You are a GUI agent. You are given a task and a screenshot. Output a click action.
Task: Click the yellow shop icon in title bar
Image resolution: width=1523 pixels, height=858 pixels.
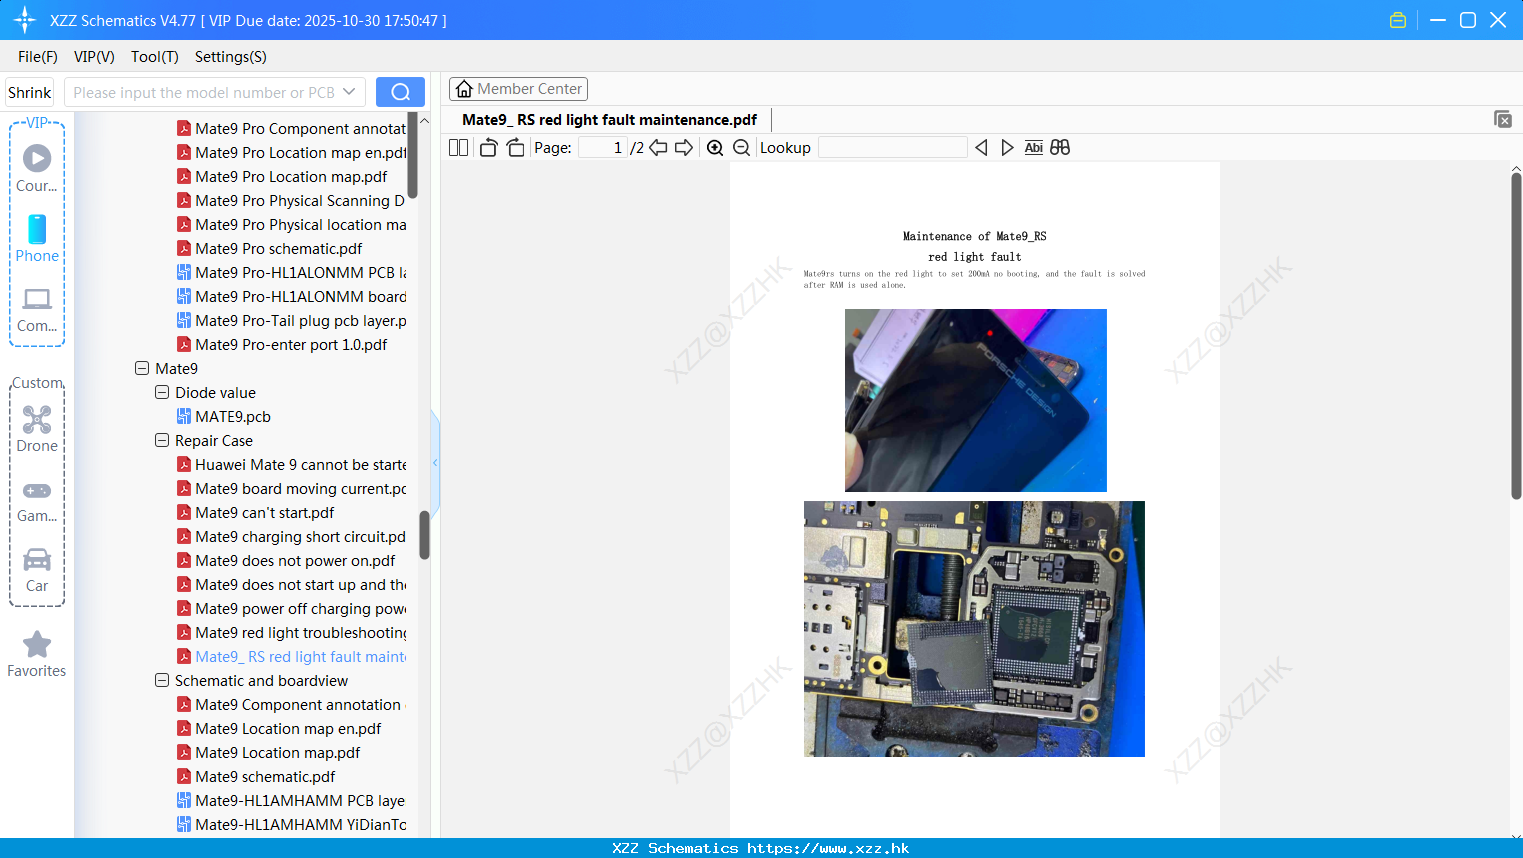(x=1398, y=20)
